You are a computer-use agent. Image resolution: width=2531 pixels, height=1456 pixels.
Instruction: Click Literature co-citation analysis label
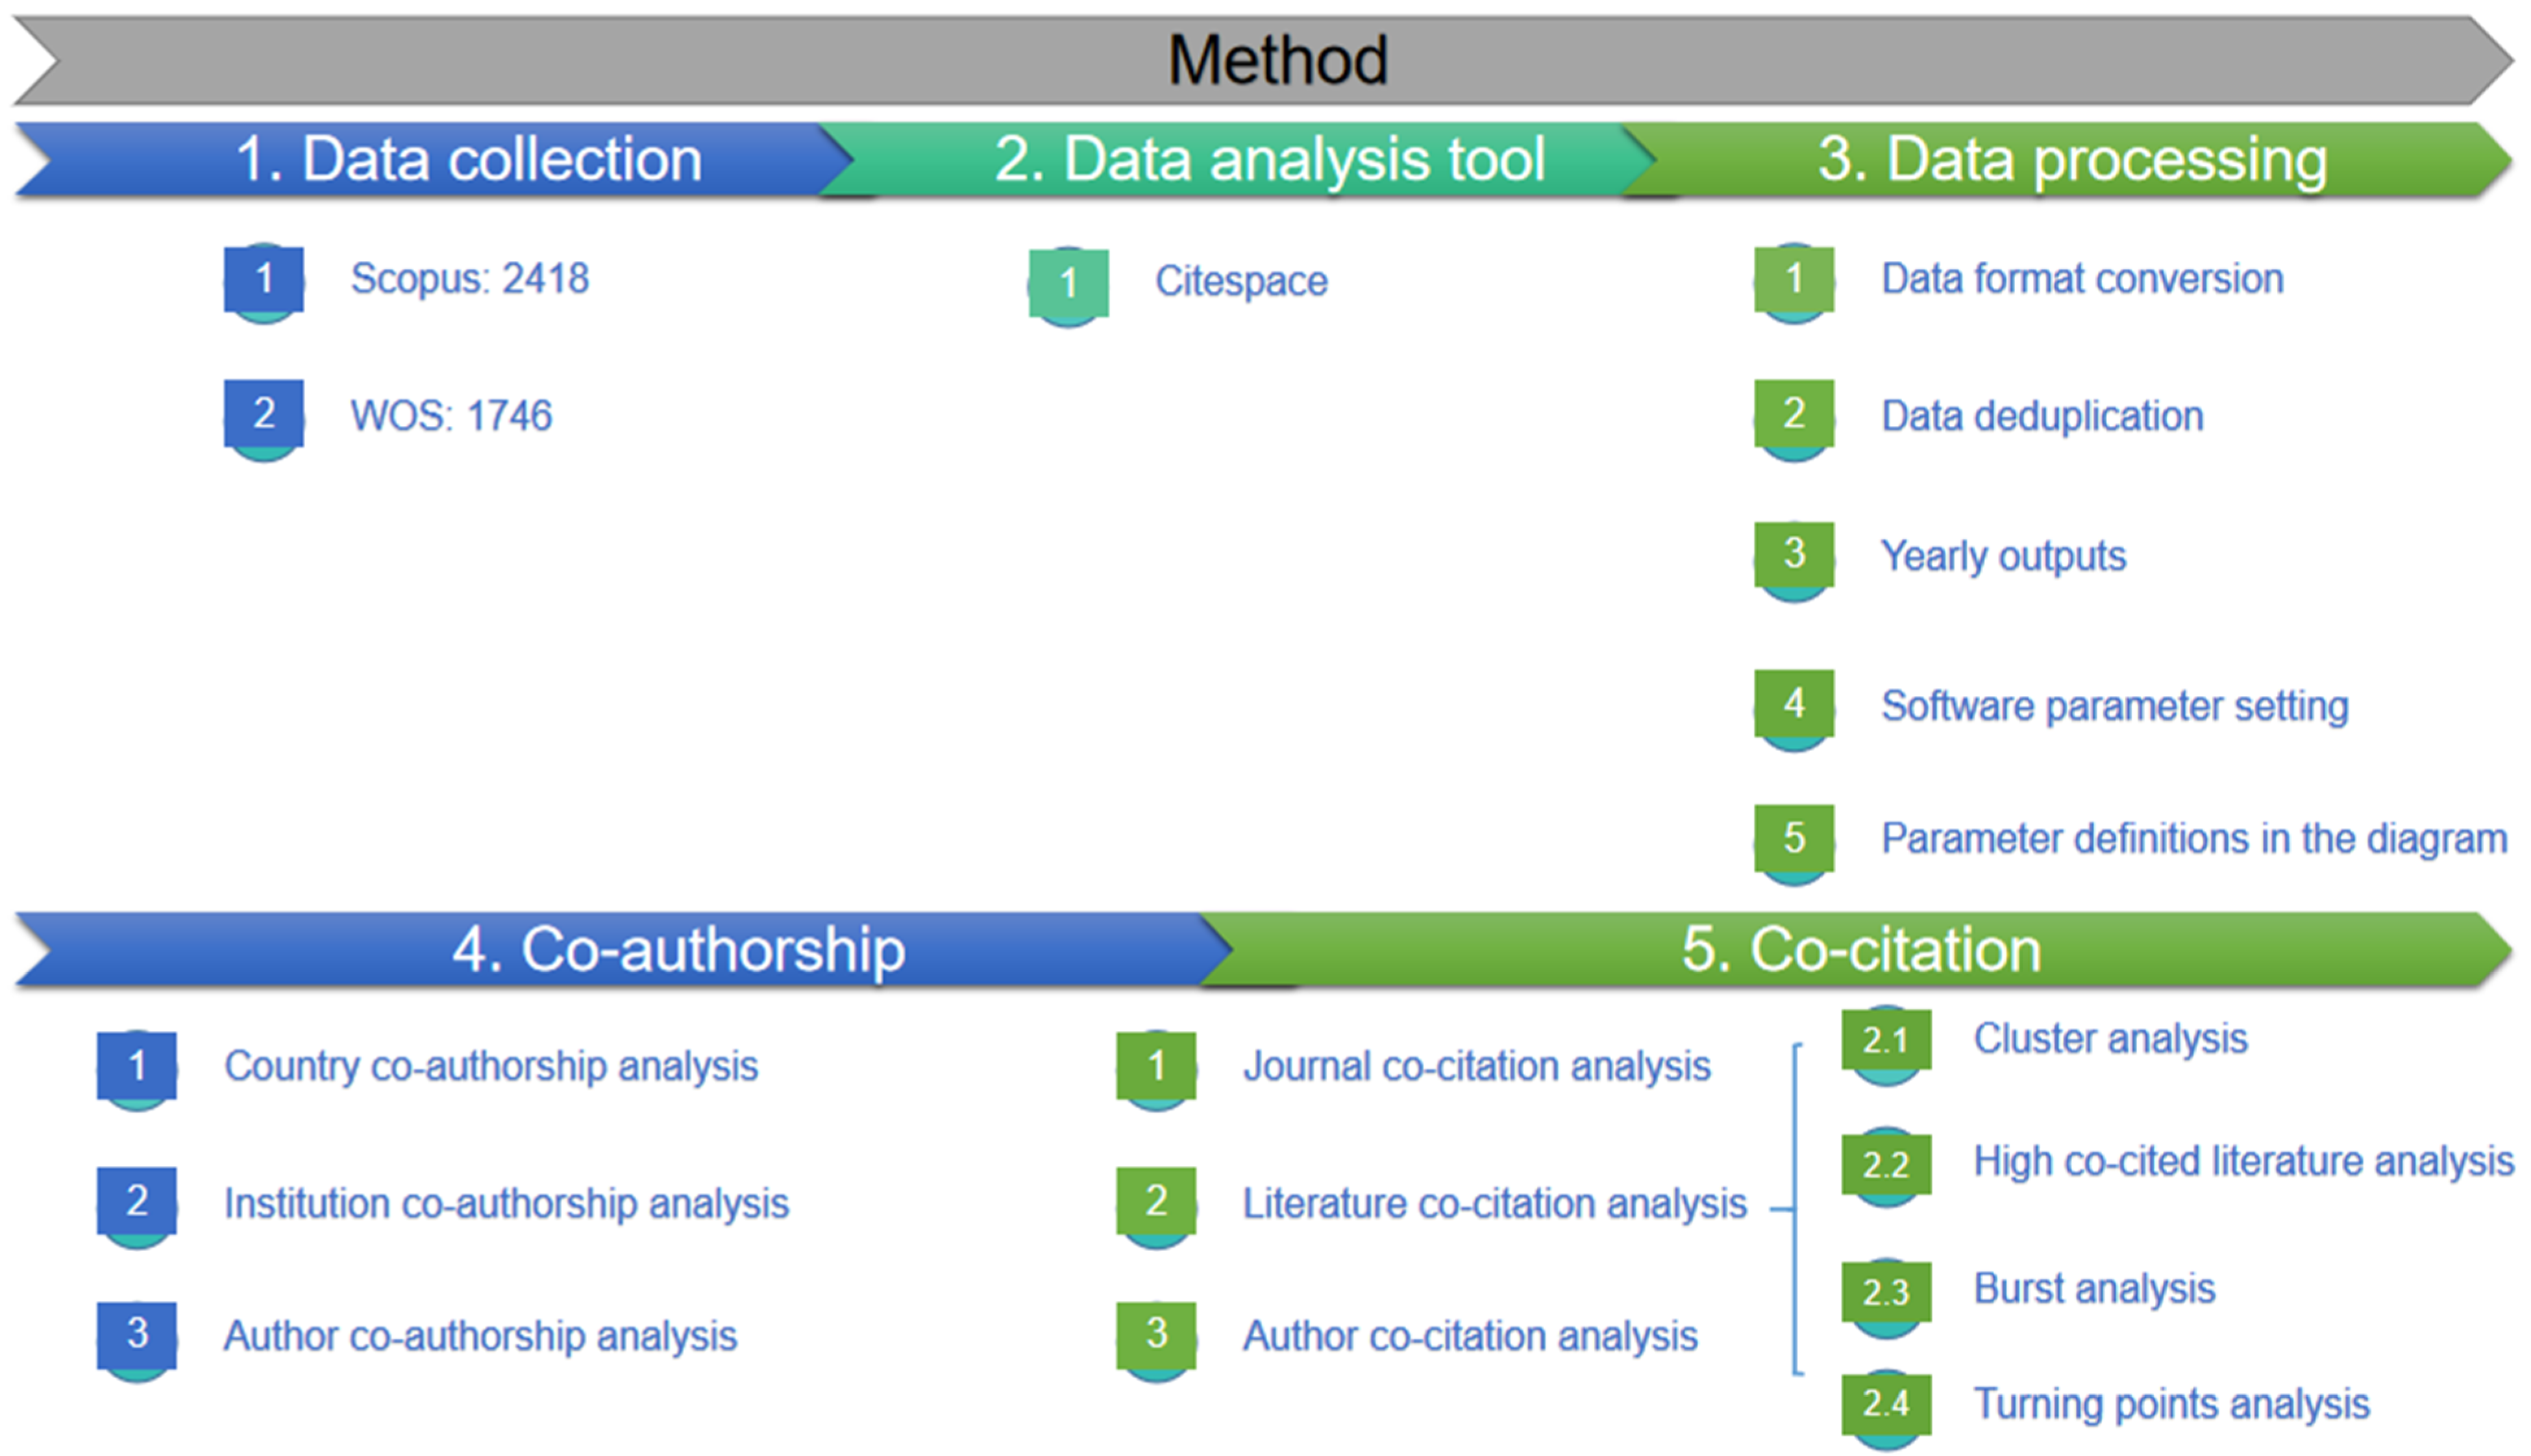[1494, 1204]
